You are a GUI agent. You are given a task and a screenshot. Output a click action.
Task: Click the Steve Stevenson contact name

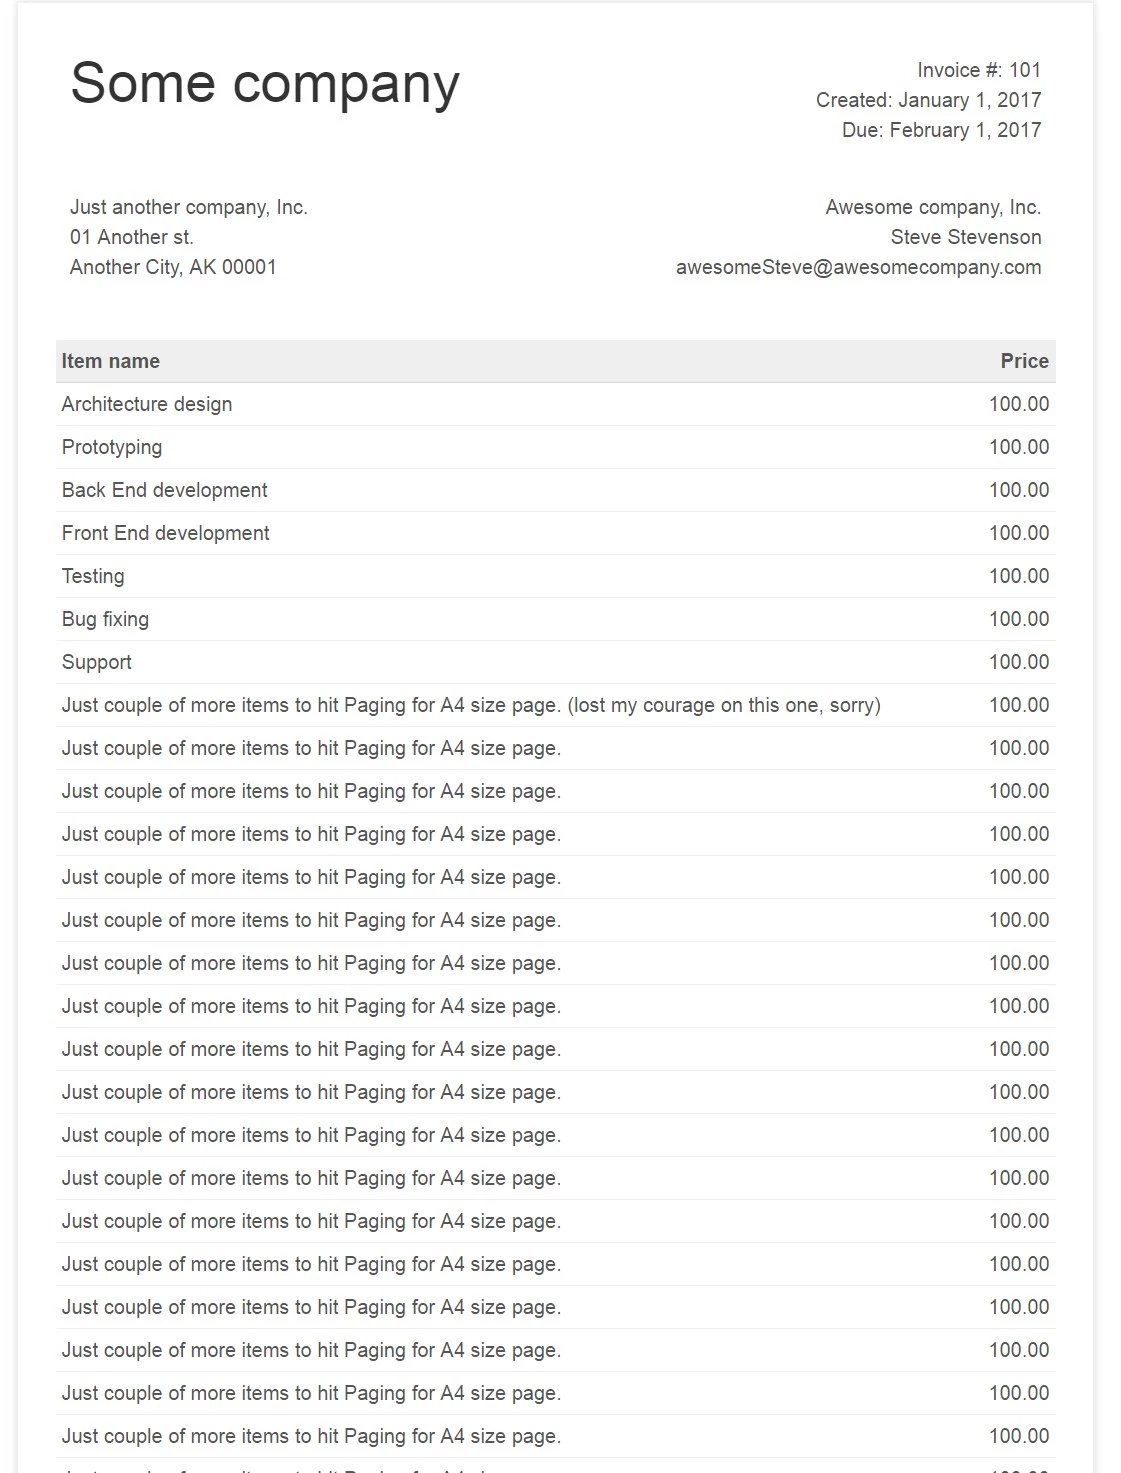[x=965, y=237]
